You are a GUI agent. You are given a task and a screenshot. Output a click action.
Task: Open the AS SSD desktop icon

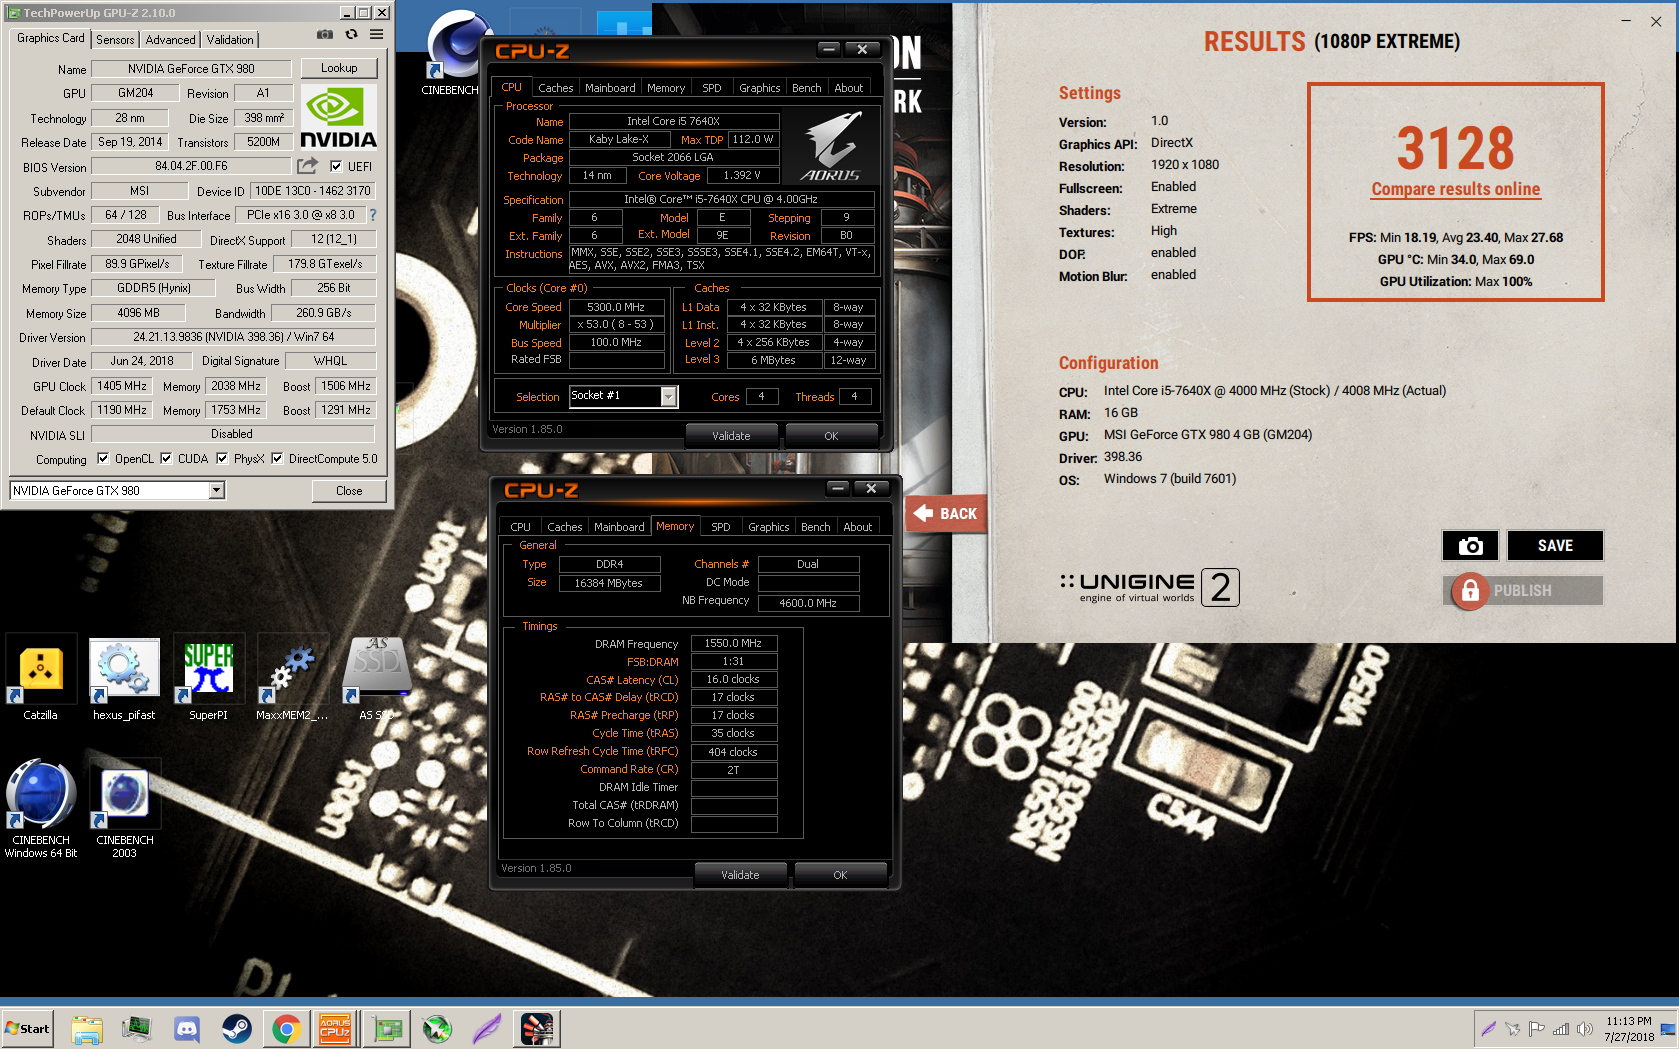pos(376,677)
